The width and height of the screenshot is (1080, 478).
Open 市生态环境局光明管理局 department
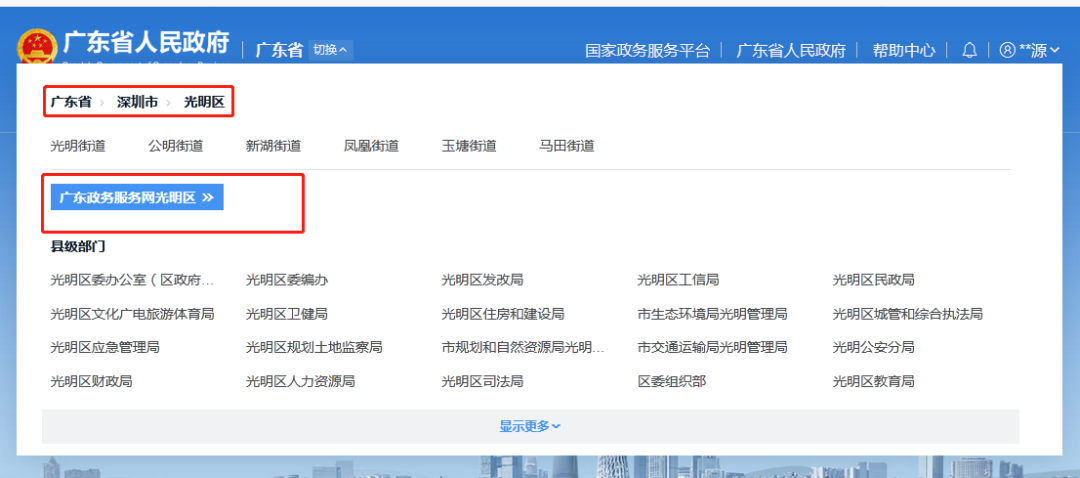click(x=712, y=314)
